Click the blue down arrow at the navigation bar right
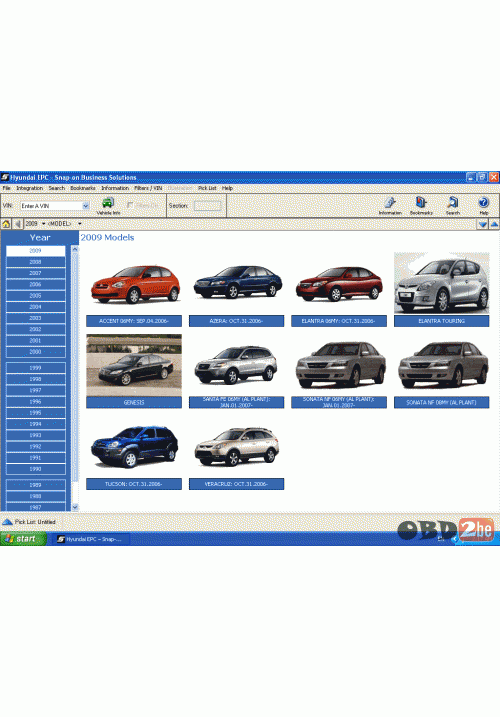Image resolution: width=500 pixels, height=717 pixels. point(483,224)
